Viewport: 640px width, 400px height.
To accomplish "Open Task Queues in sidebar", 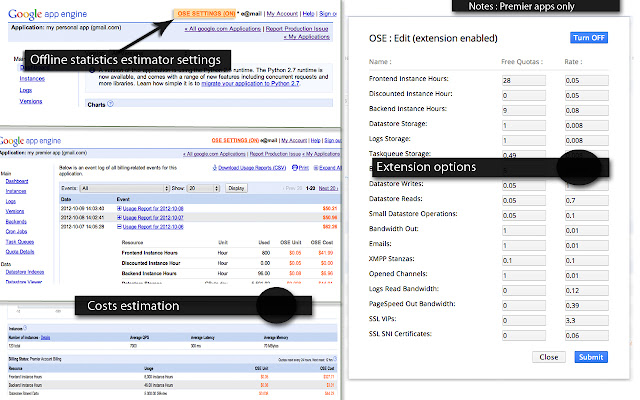I will [20, 242].
